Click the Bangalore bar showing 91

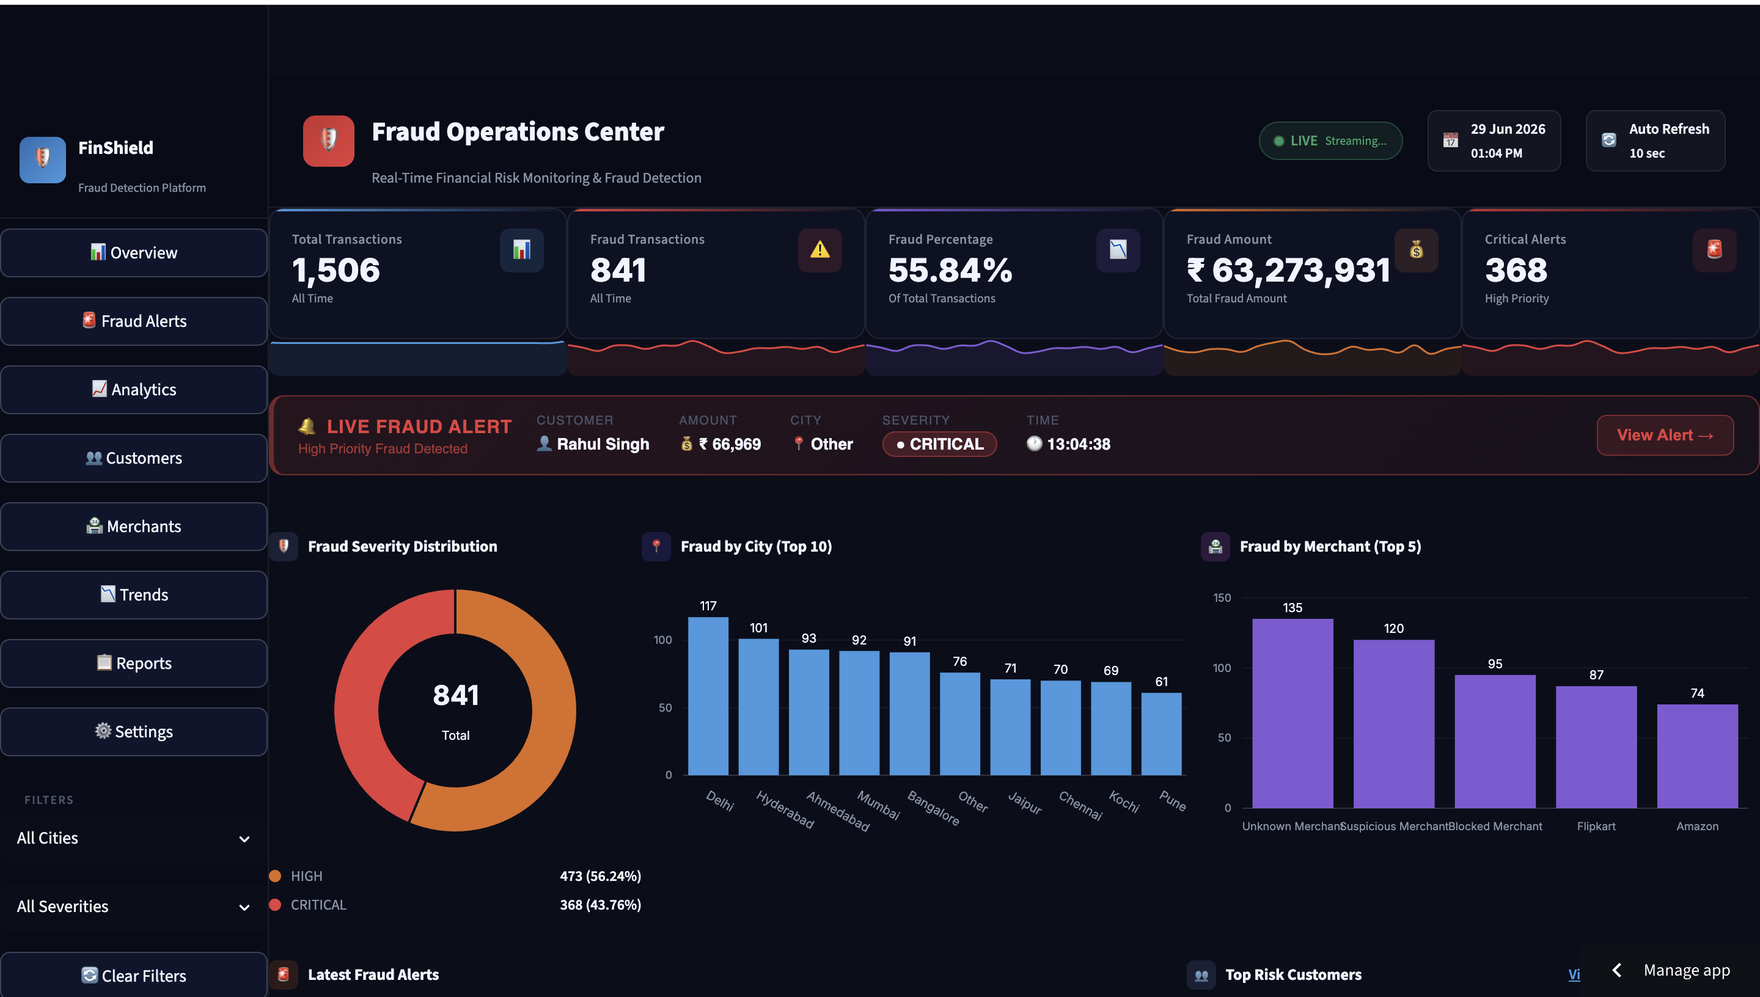[x=910, y=714]
